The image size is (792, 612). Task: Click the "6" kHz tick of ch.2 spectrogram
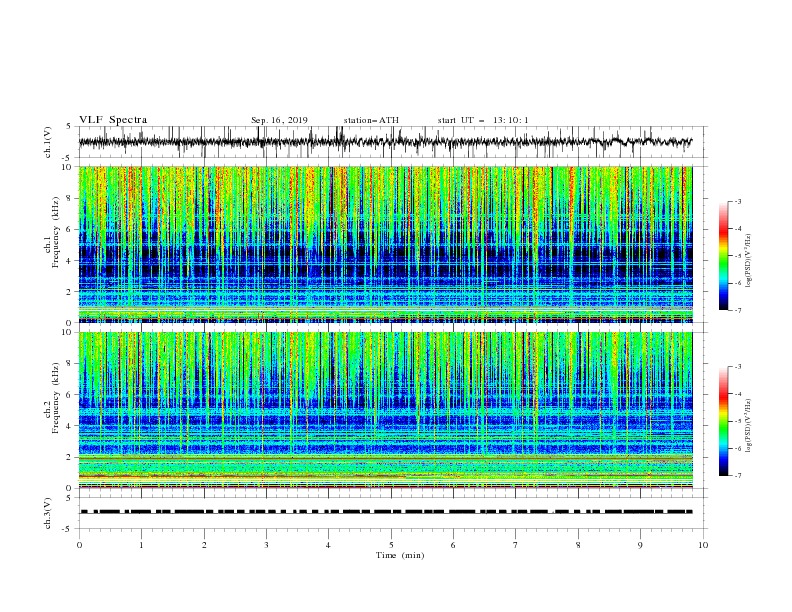pyautogui.click(x=70, y=395)
